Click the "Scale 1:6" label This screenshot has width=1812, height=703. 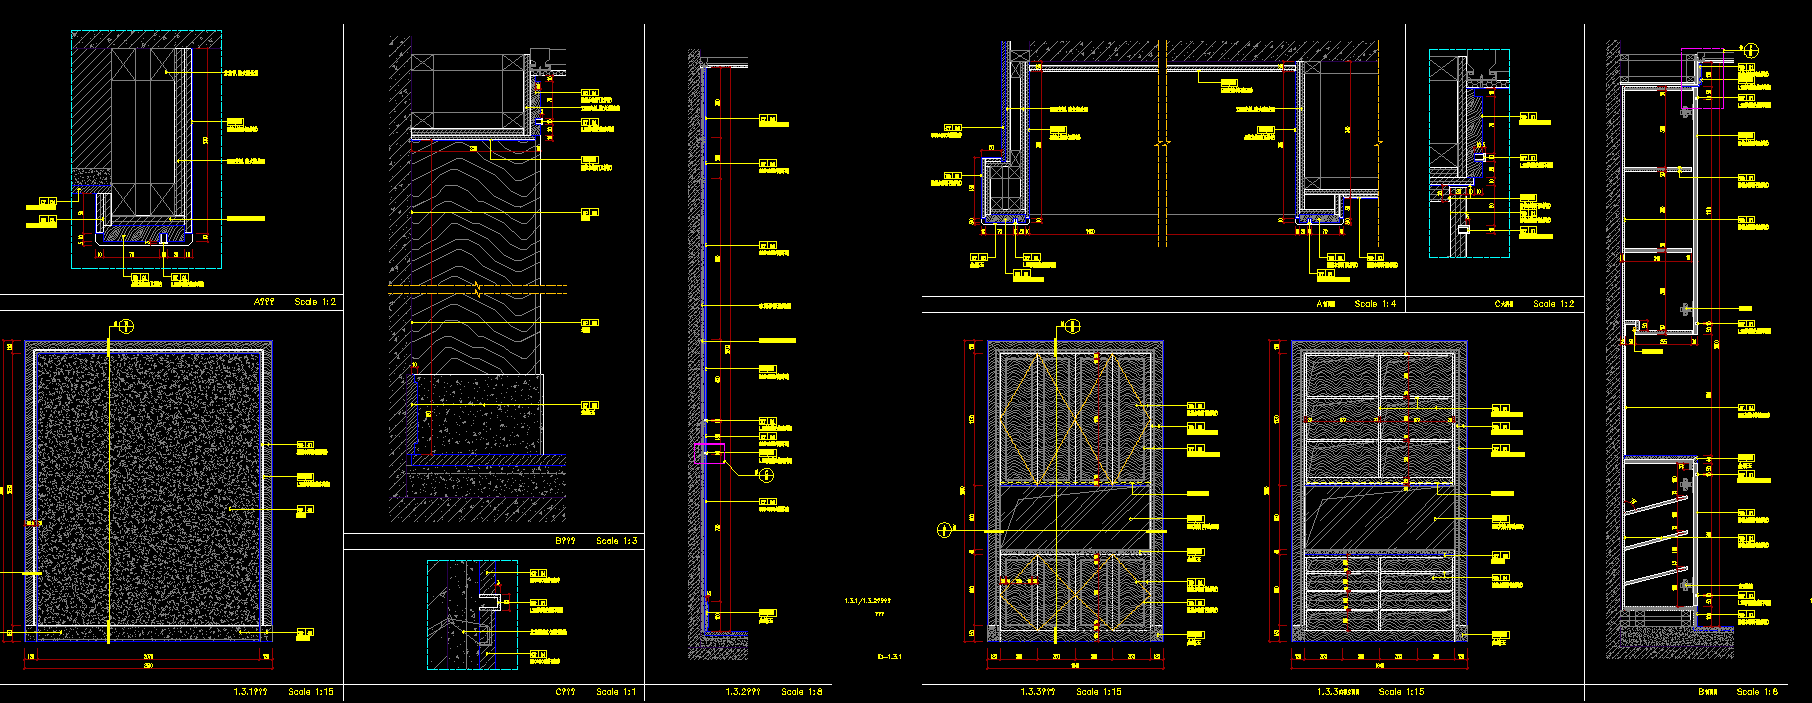tap(1757, 692)
